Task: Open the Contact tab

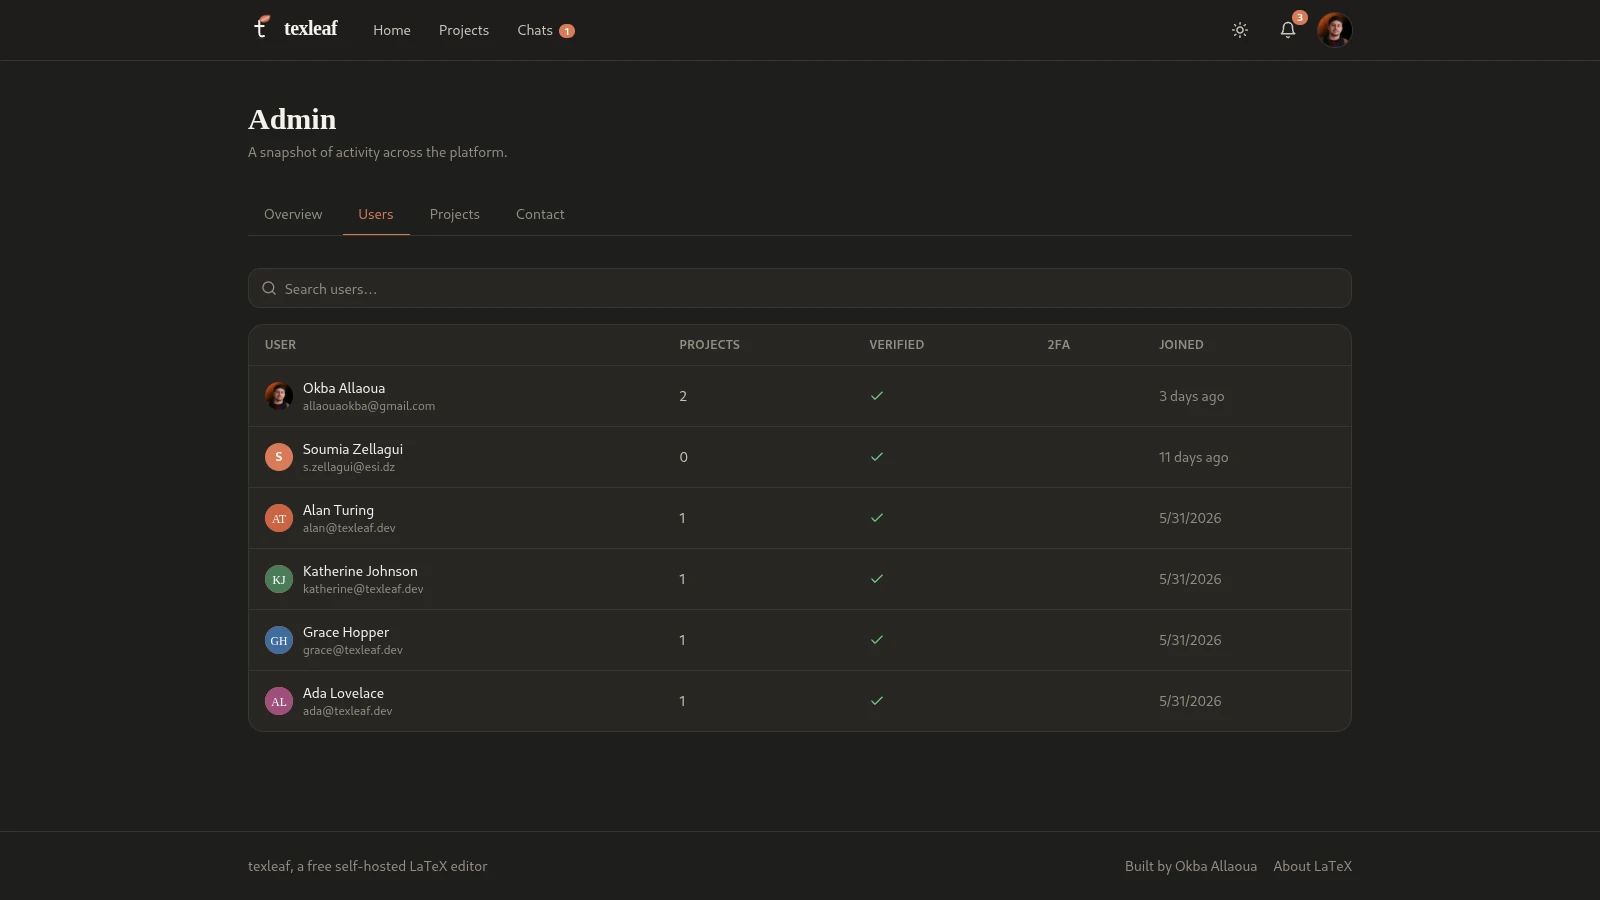Action: coord(540,214)
